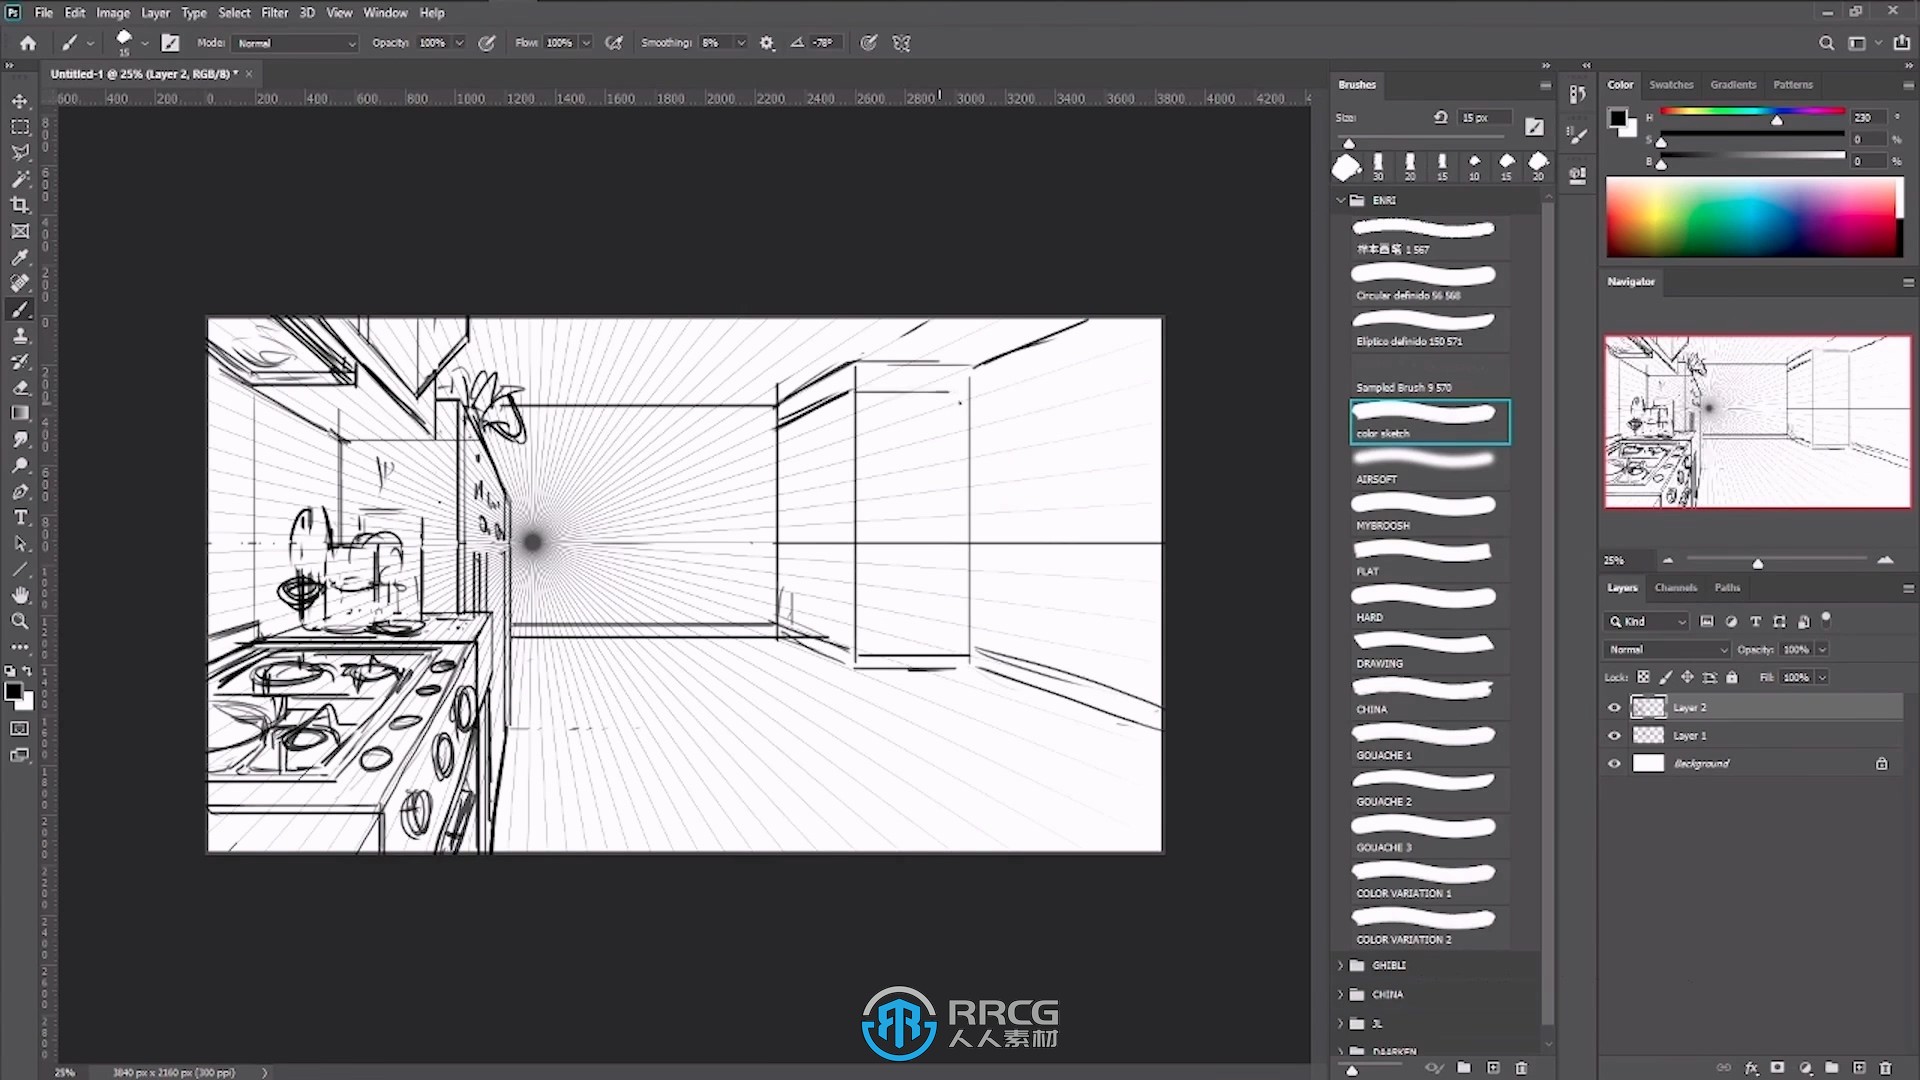Click the foreground color swatch in Color panel

1617,118
